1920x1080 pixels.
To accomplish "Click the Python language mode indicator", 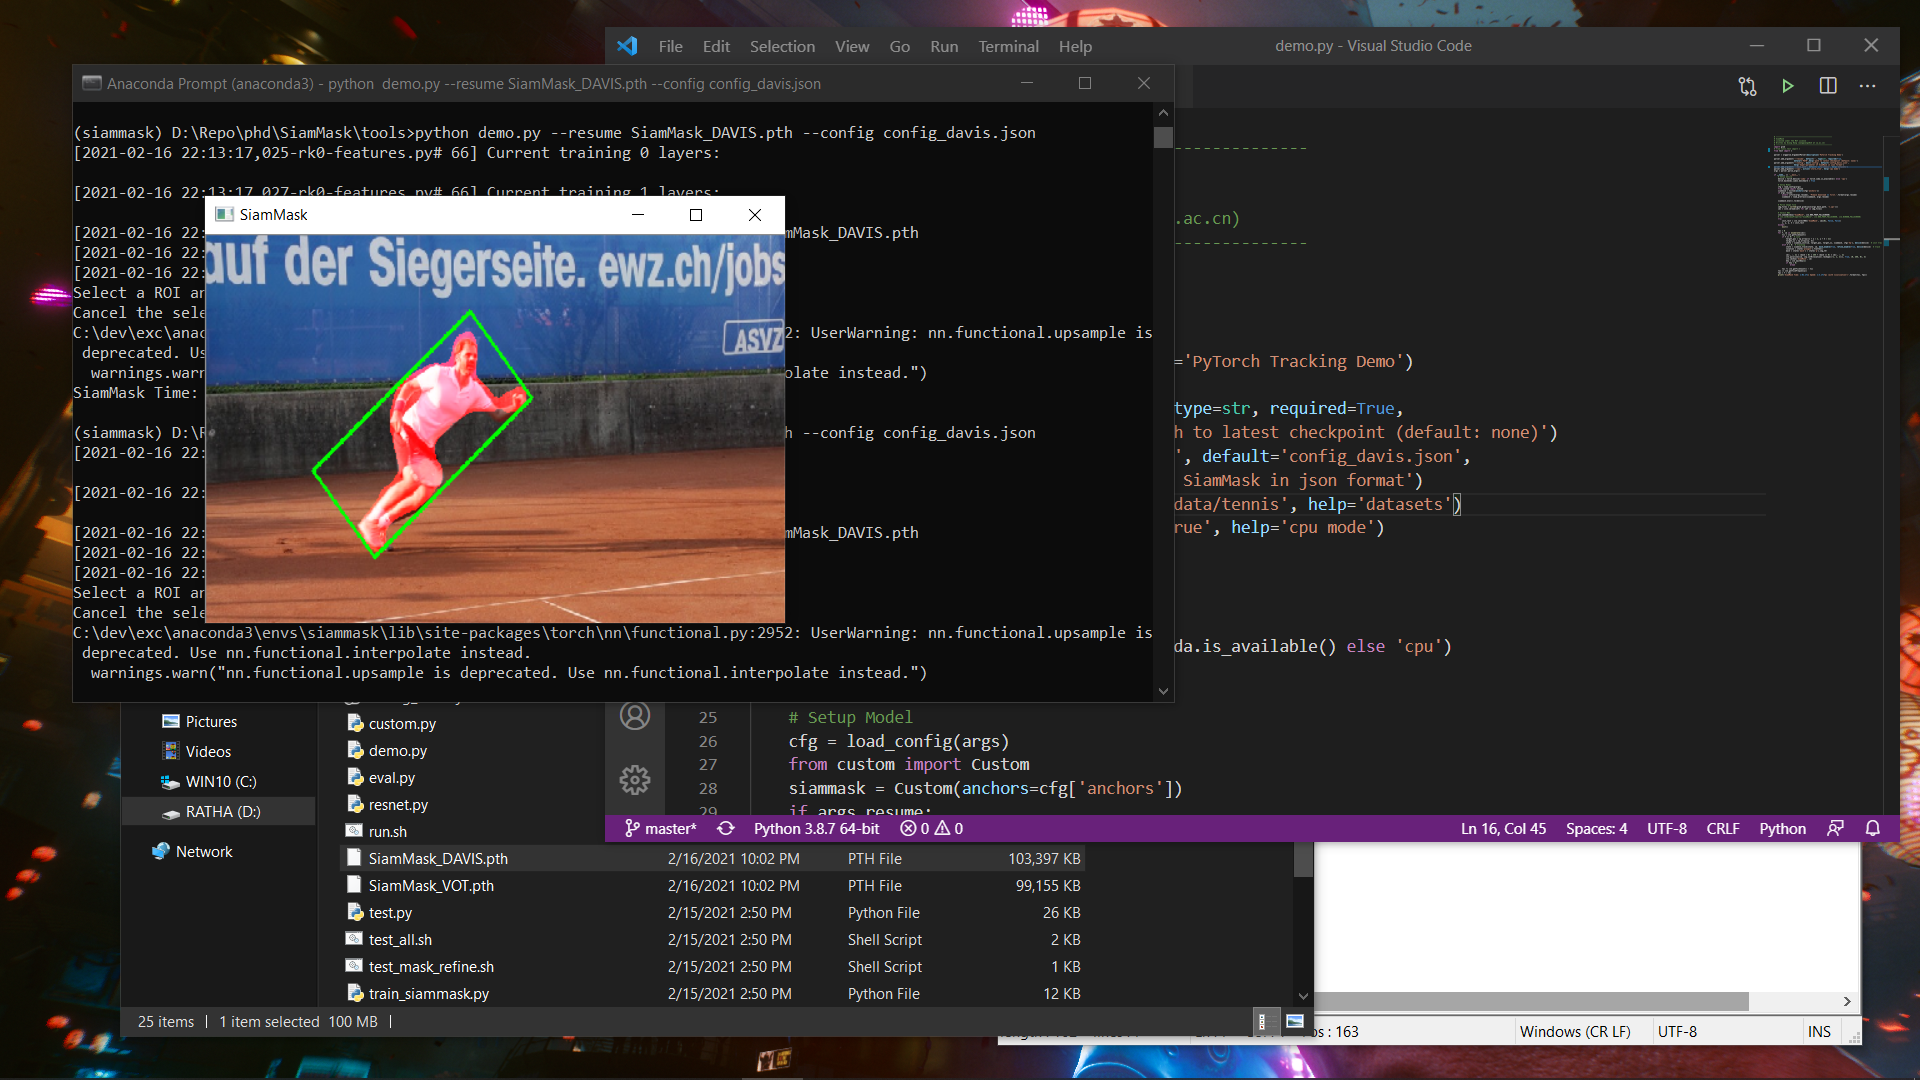I will (1782, 828).
